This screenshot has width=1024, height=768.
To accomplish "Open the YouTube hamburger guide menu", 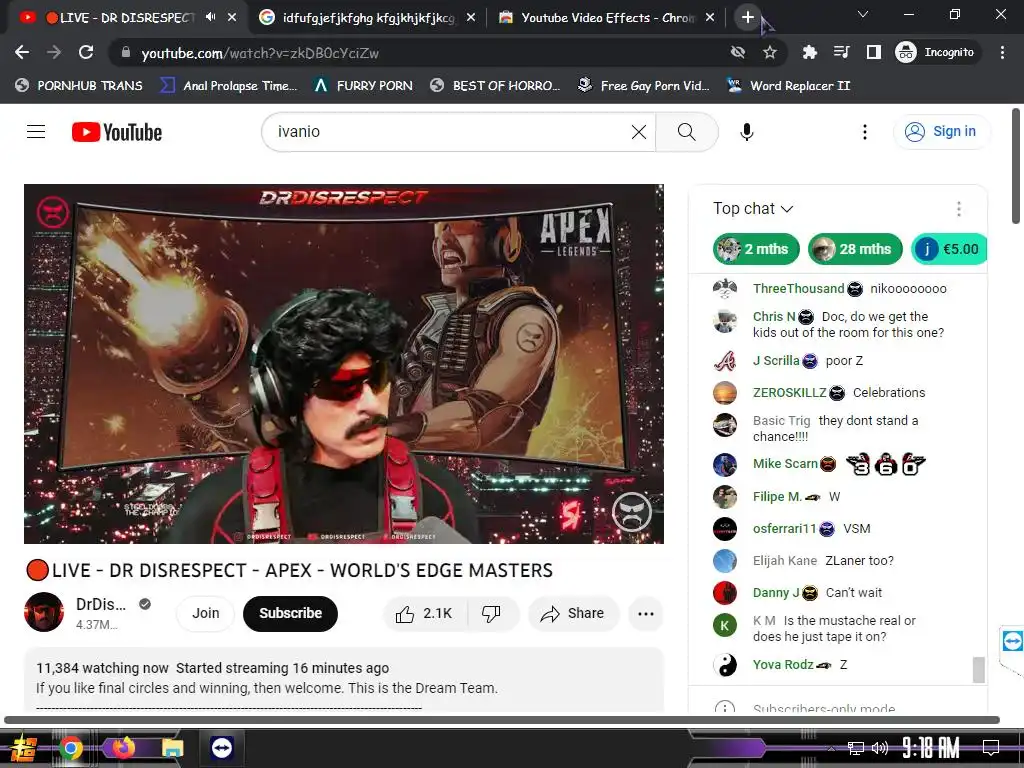I will click(36, 132).
